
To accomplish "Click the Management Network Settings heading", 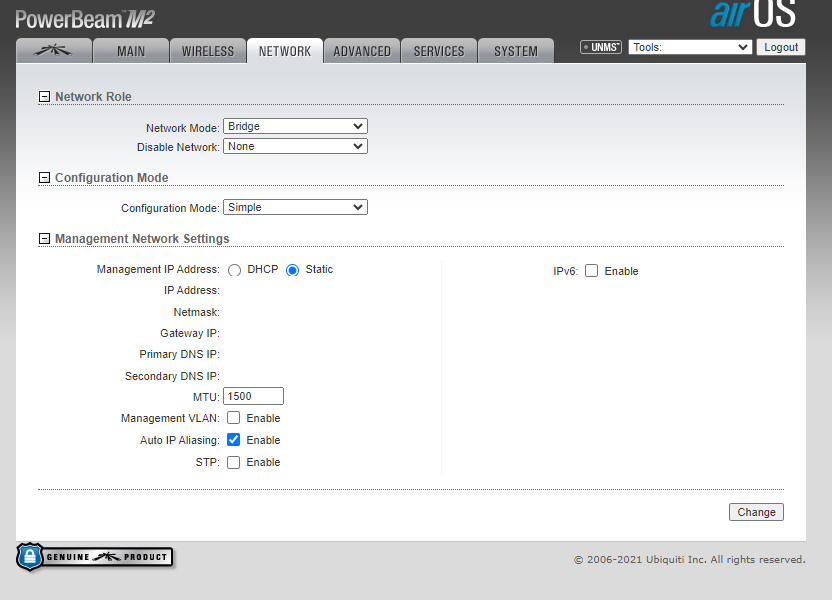I will tap(142, 239).
